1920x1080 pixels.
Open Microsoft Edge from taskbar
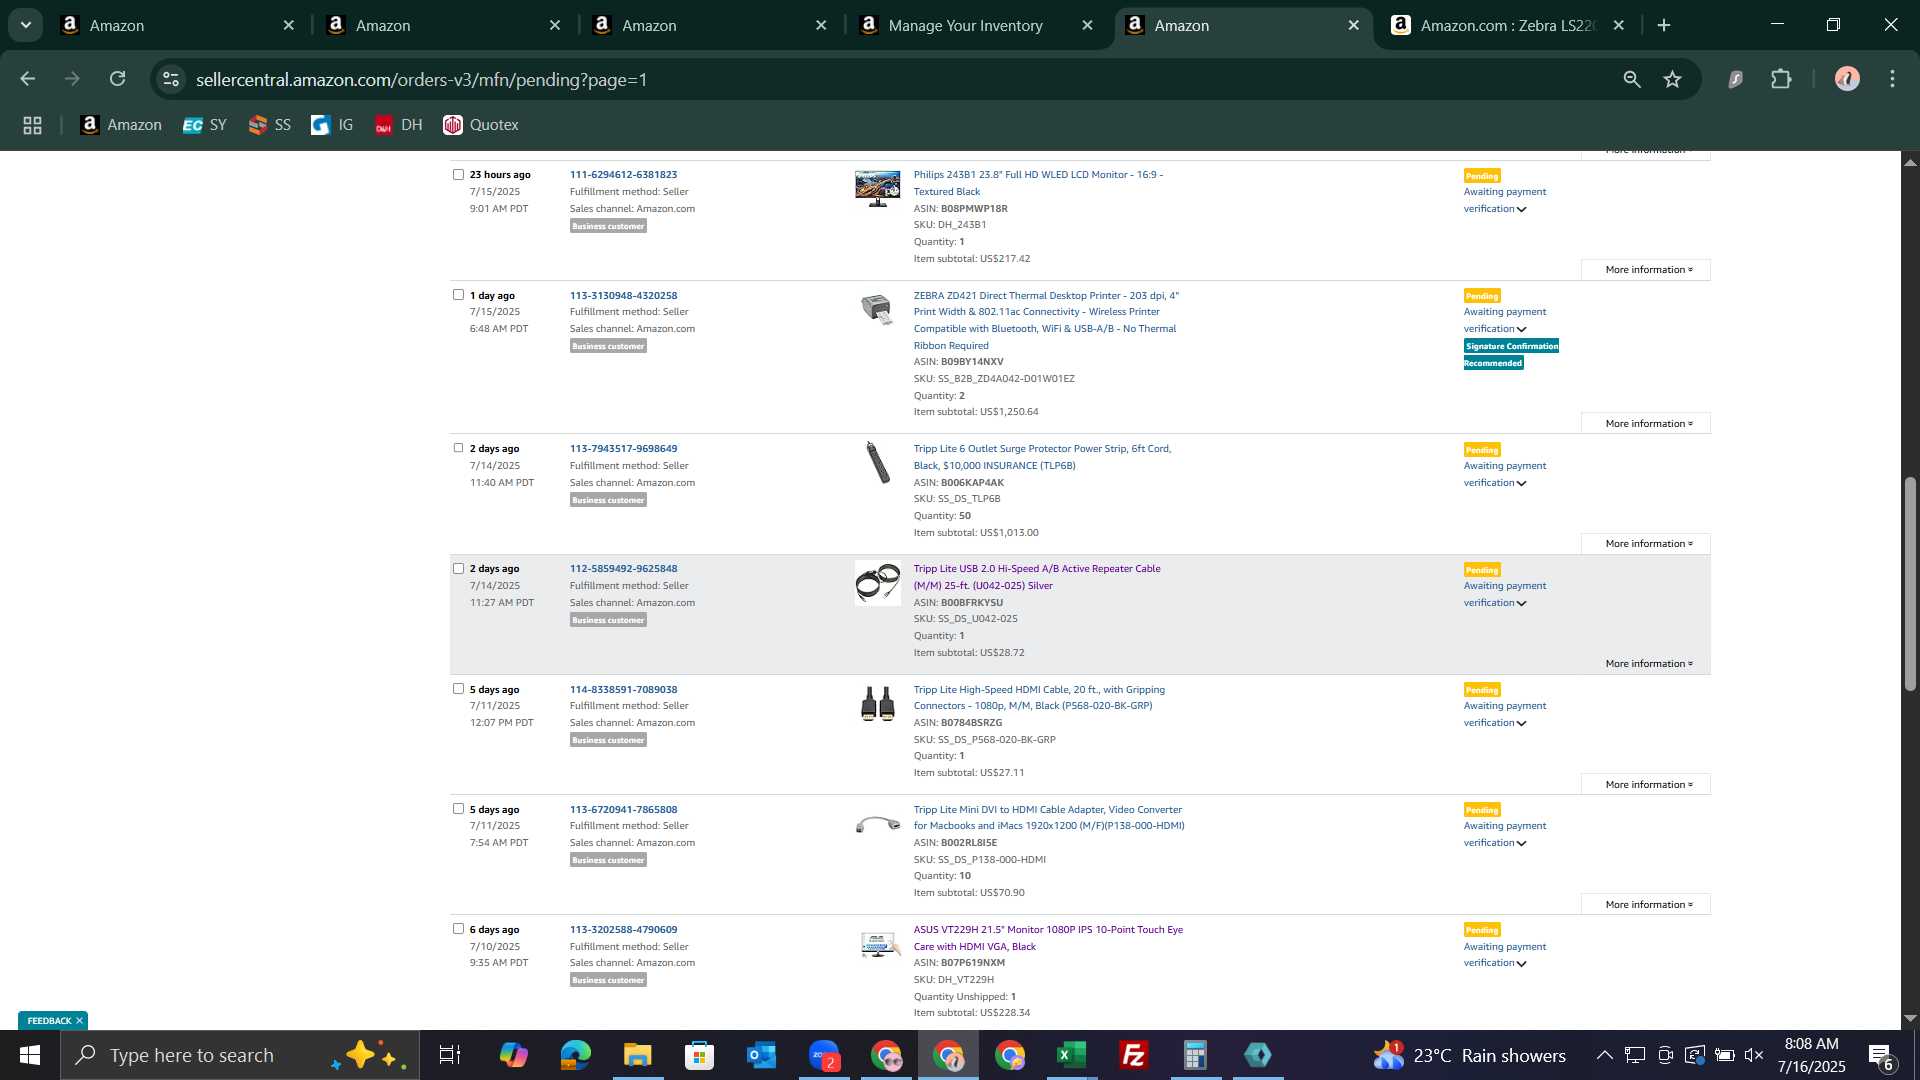575,1055
